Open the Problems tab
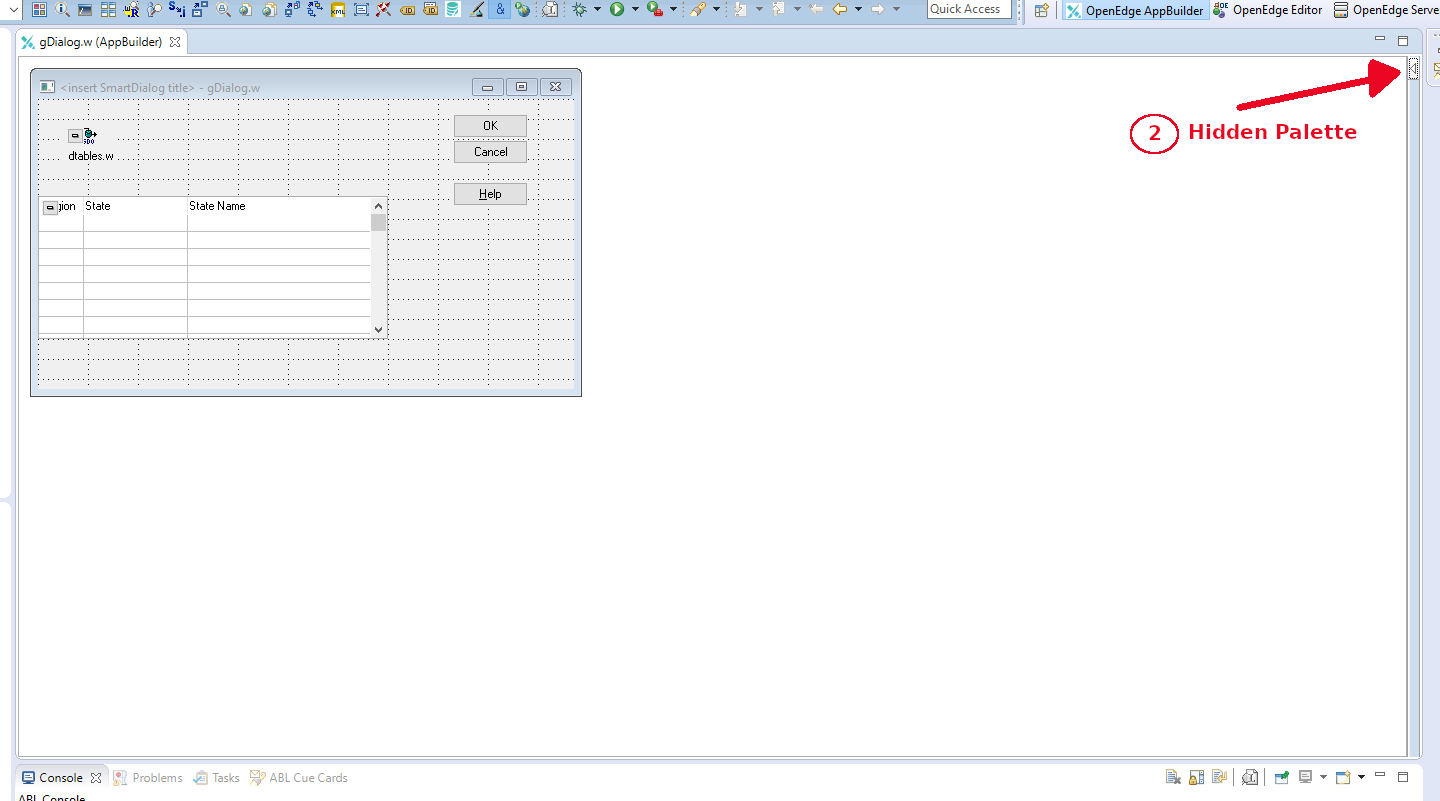The height and width of the screenshot is (801, 1440). 148,778
